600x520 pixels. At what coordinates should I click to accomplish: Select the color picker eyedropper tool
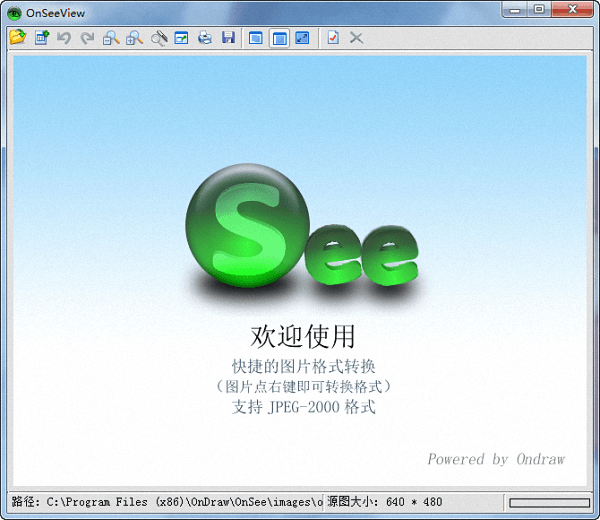tap(159, 38)
